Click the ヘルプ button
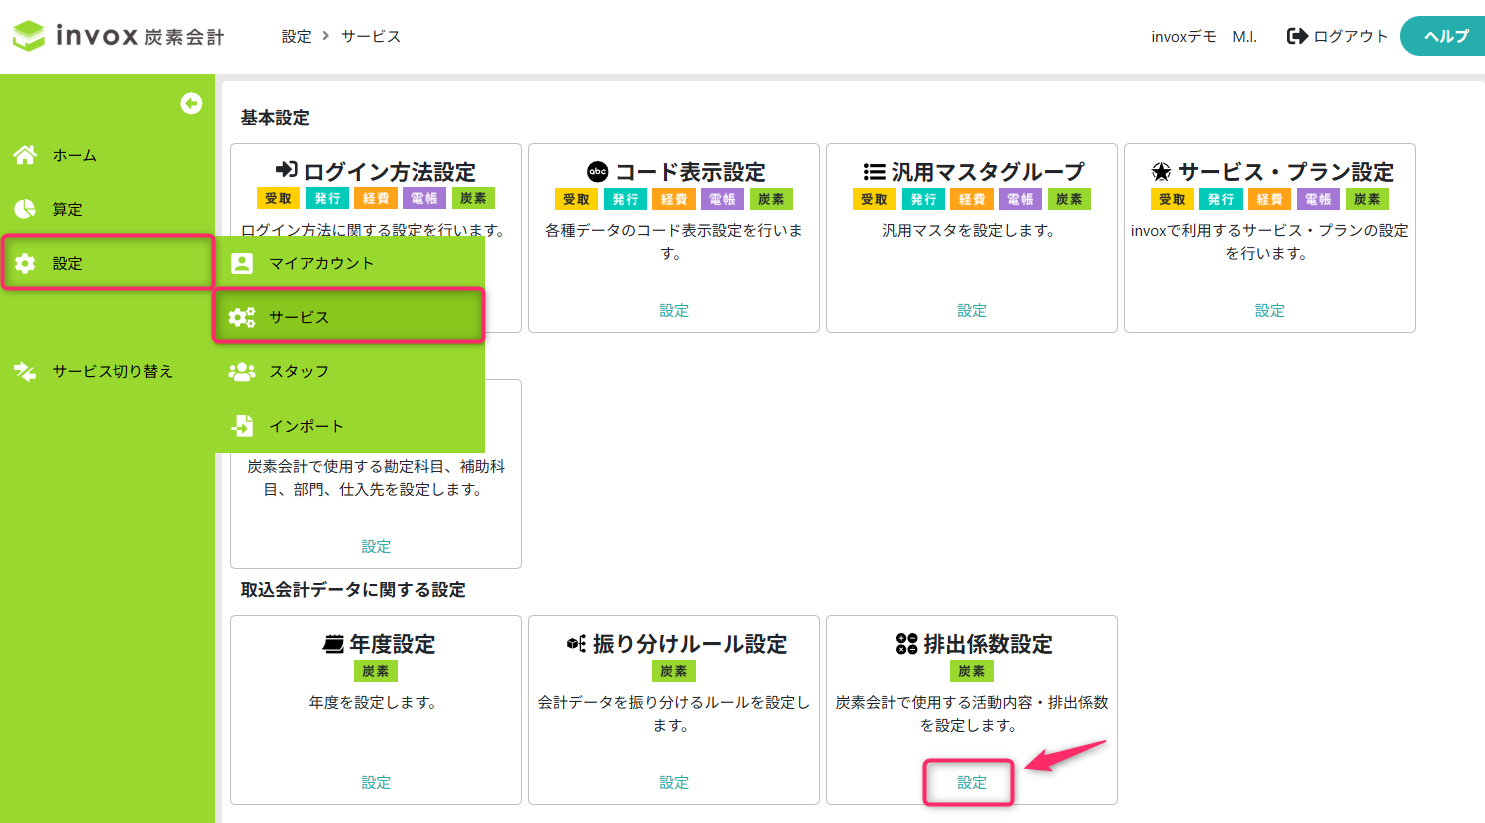1485x823 pixels. tap(1443, 36)
